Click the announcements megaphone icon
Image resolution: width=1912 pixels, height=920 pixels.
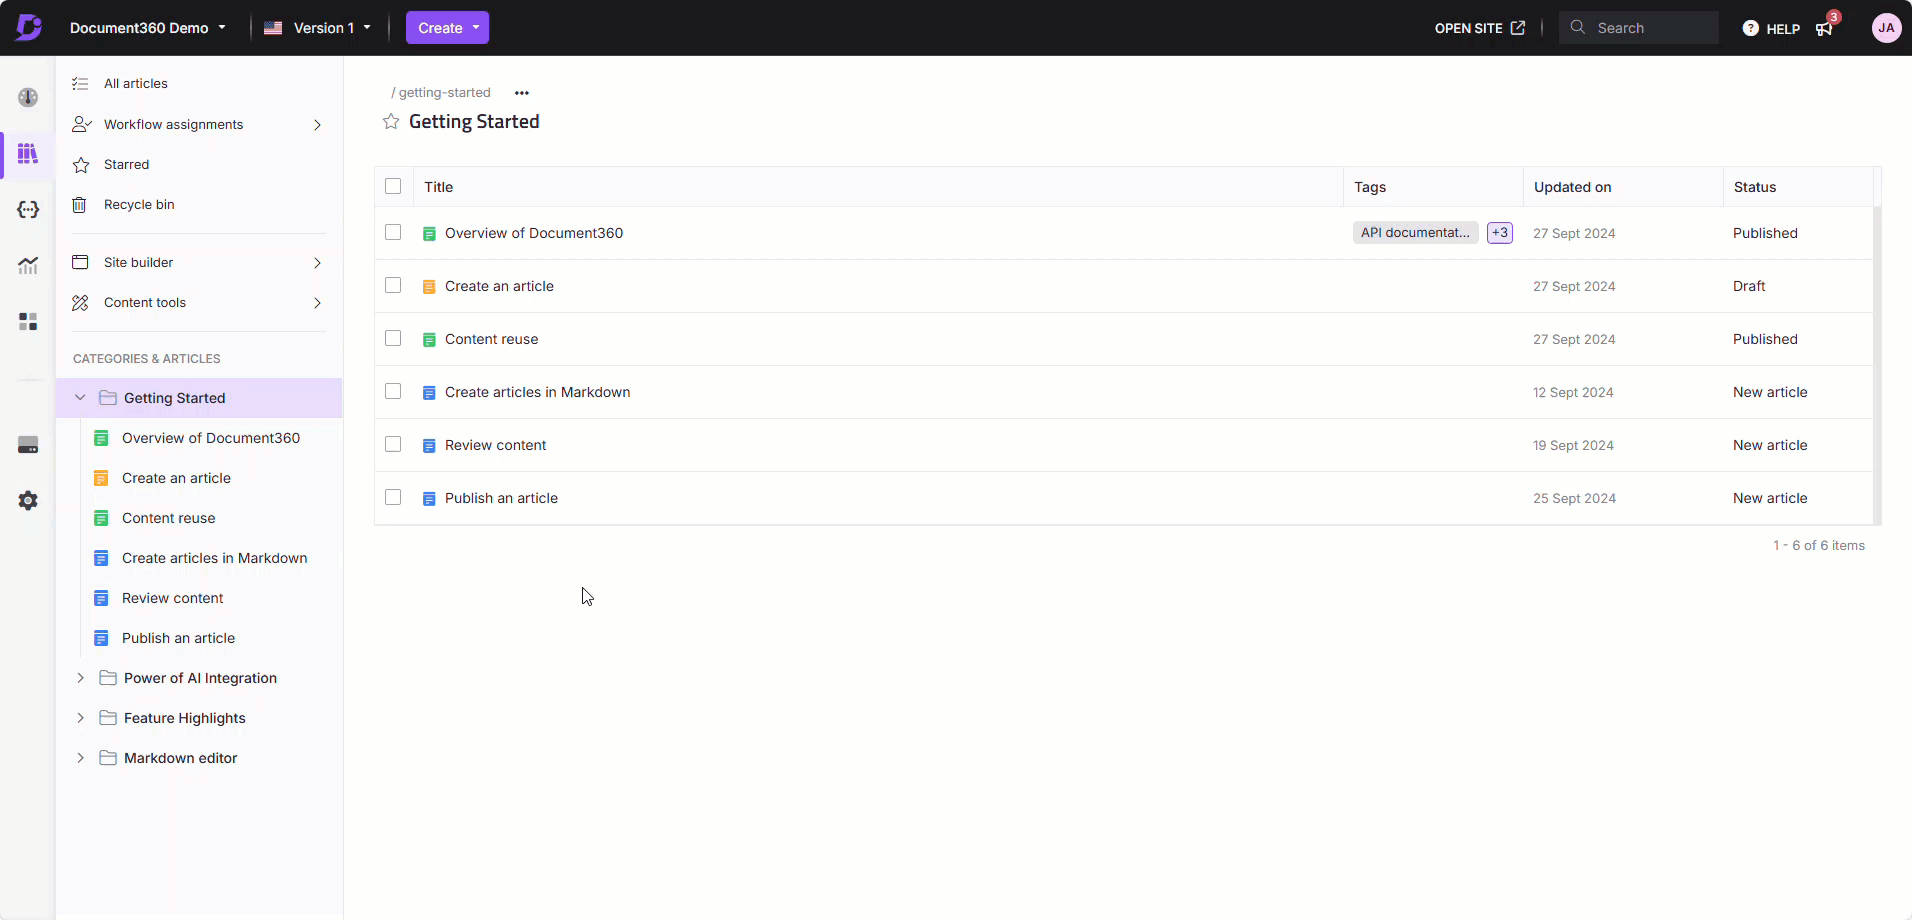click(x=1824, y=28)
